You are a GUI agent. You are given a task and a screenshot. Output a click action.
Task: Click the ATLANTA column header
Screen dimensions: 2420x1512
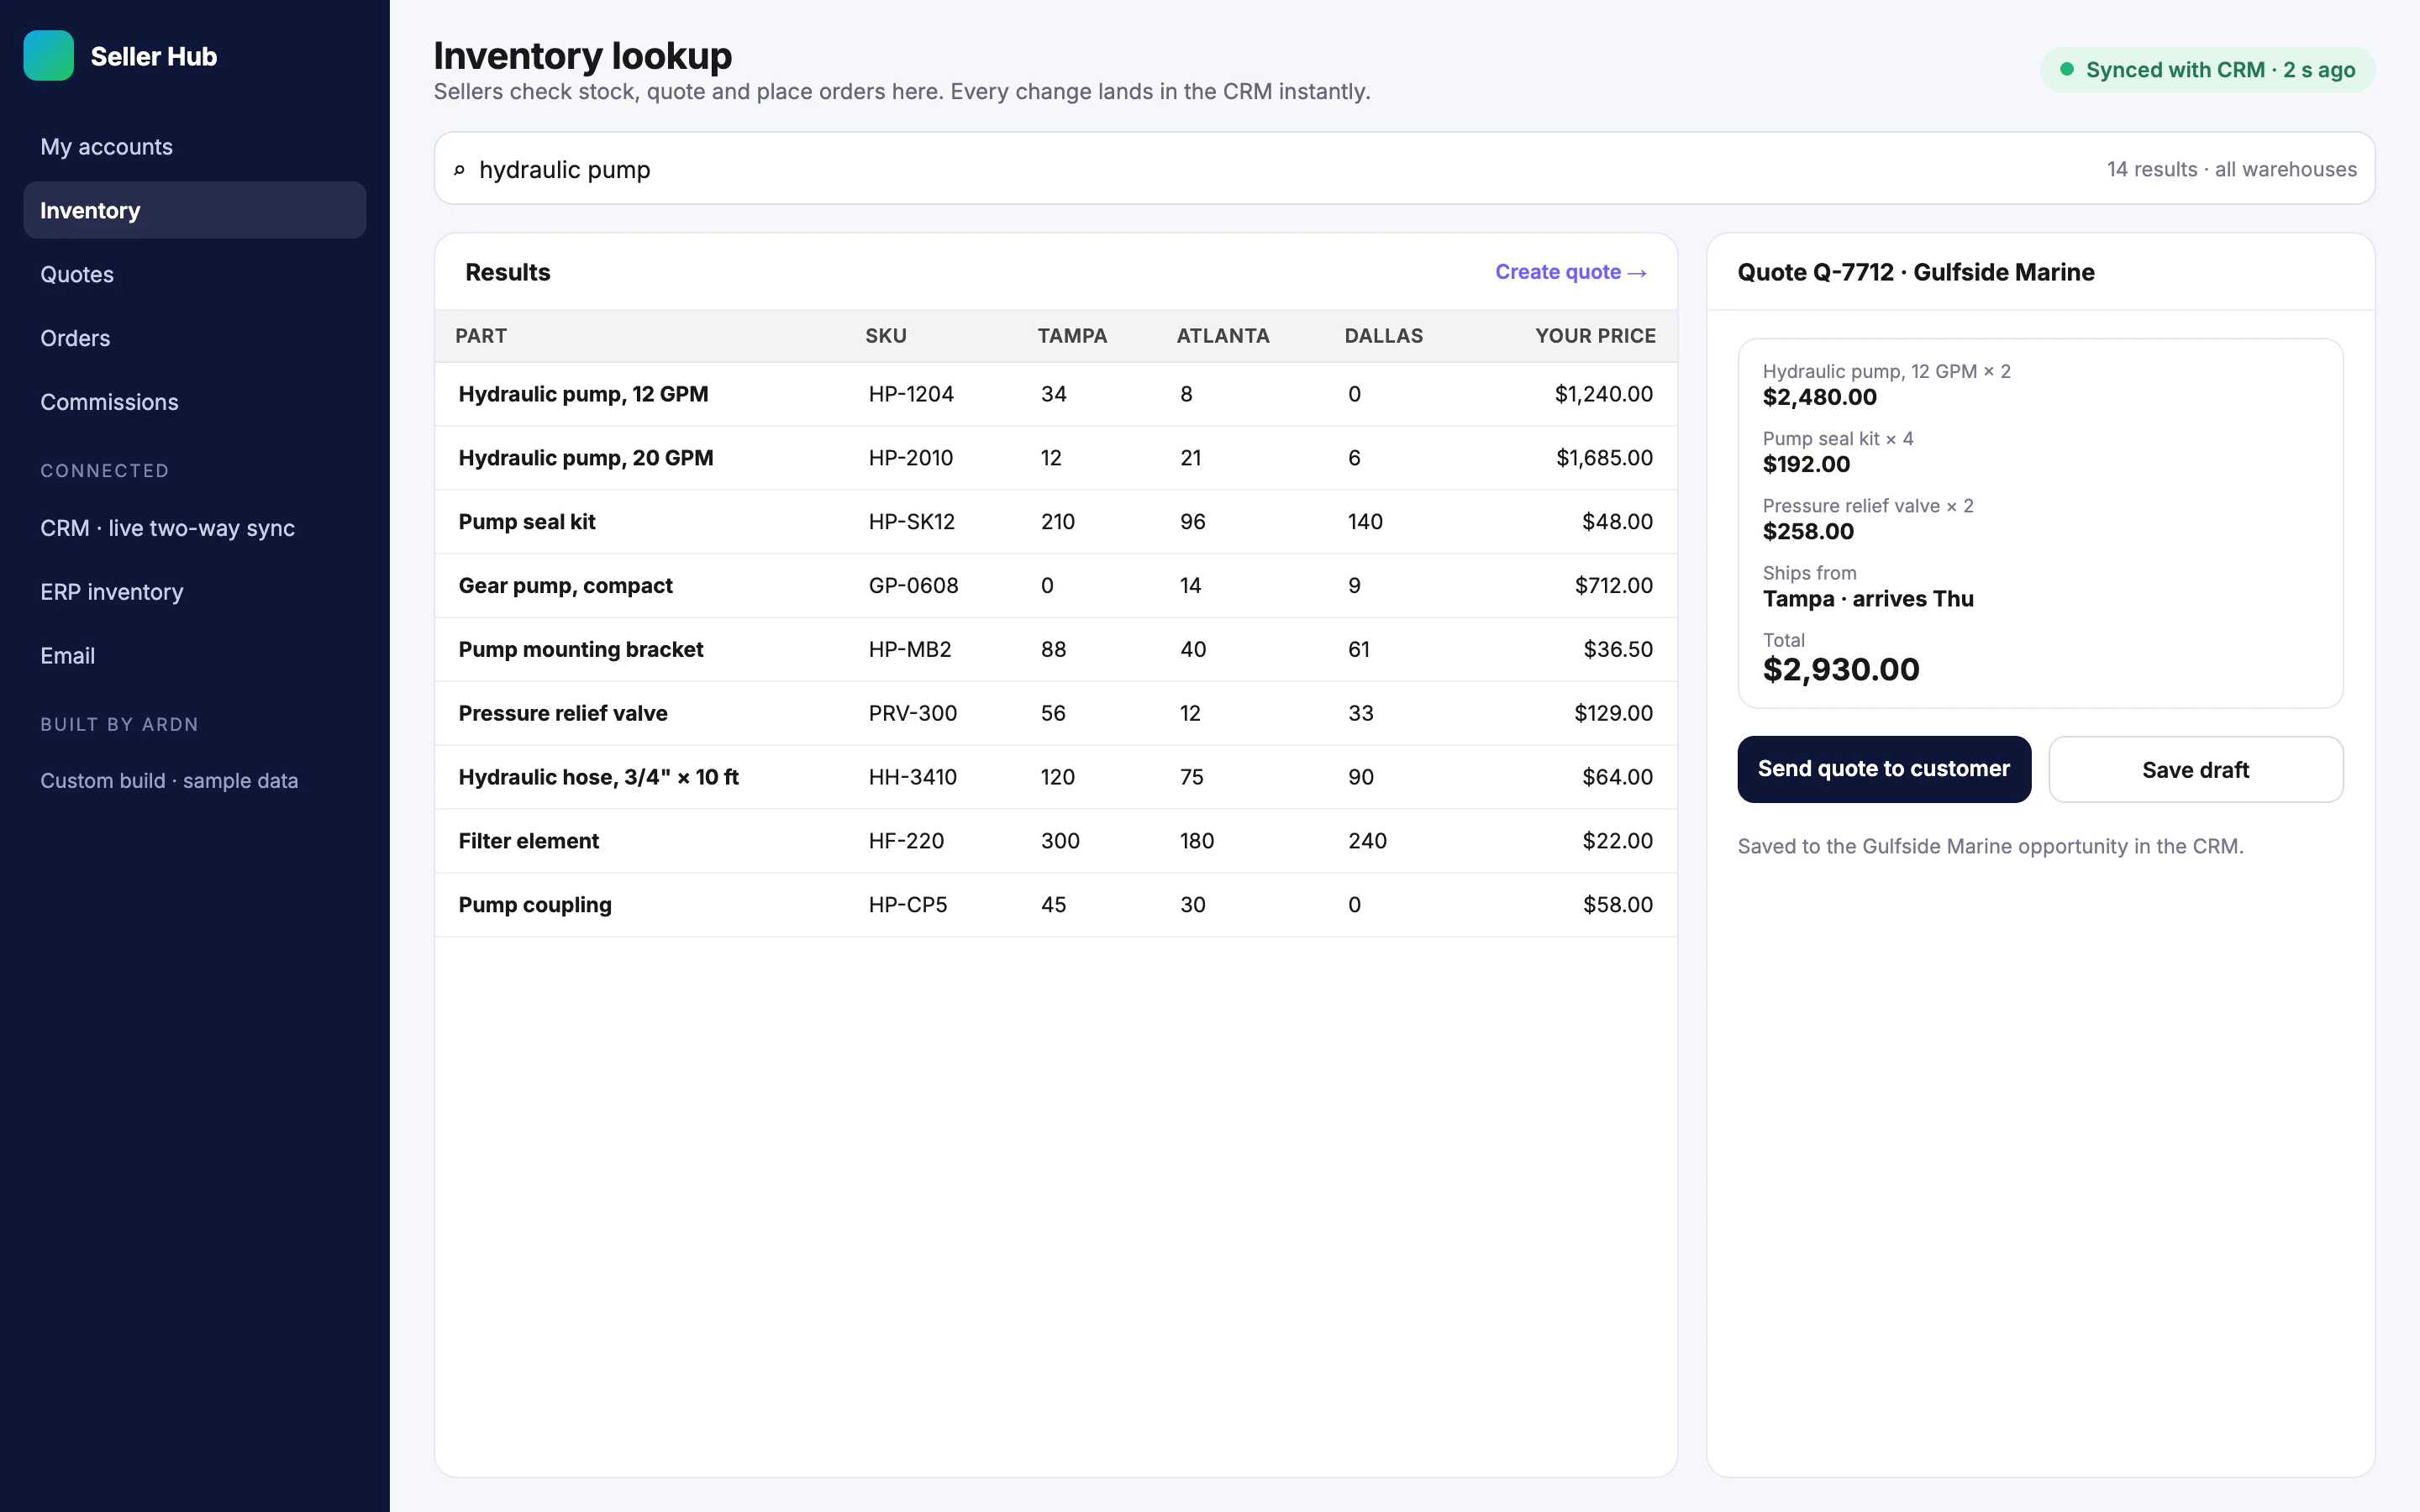coord(1223,336)
